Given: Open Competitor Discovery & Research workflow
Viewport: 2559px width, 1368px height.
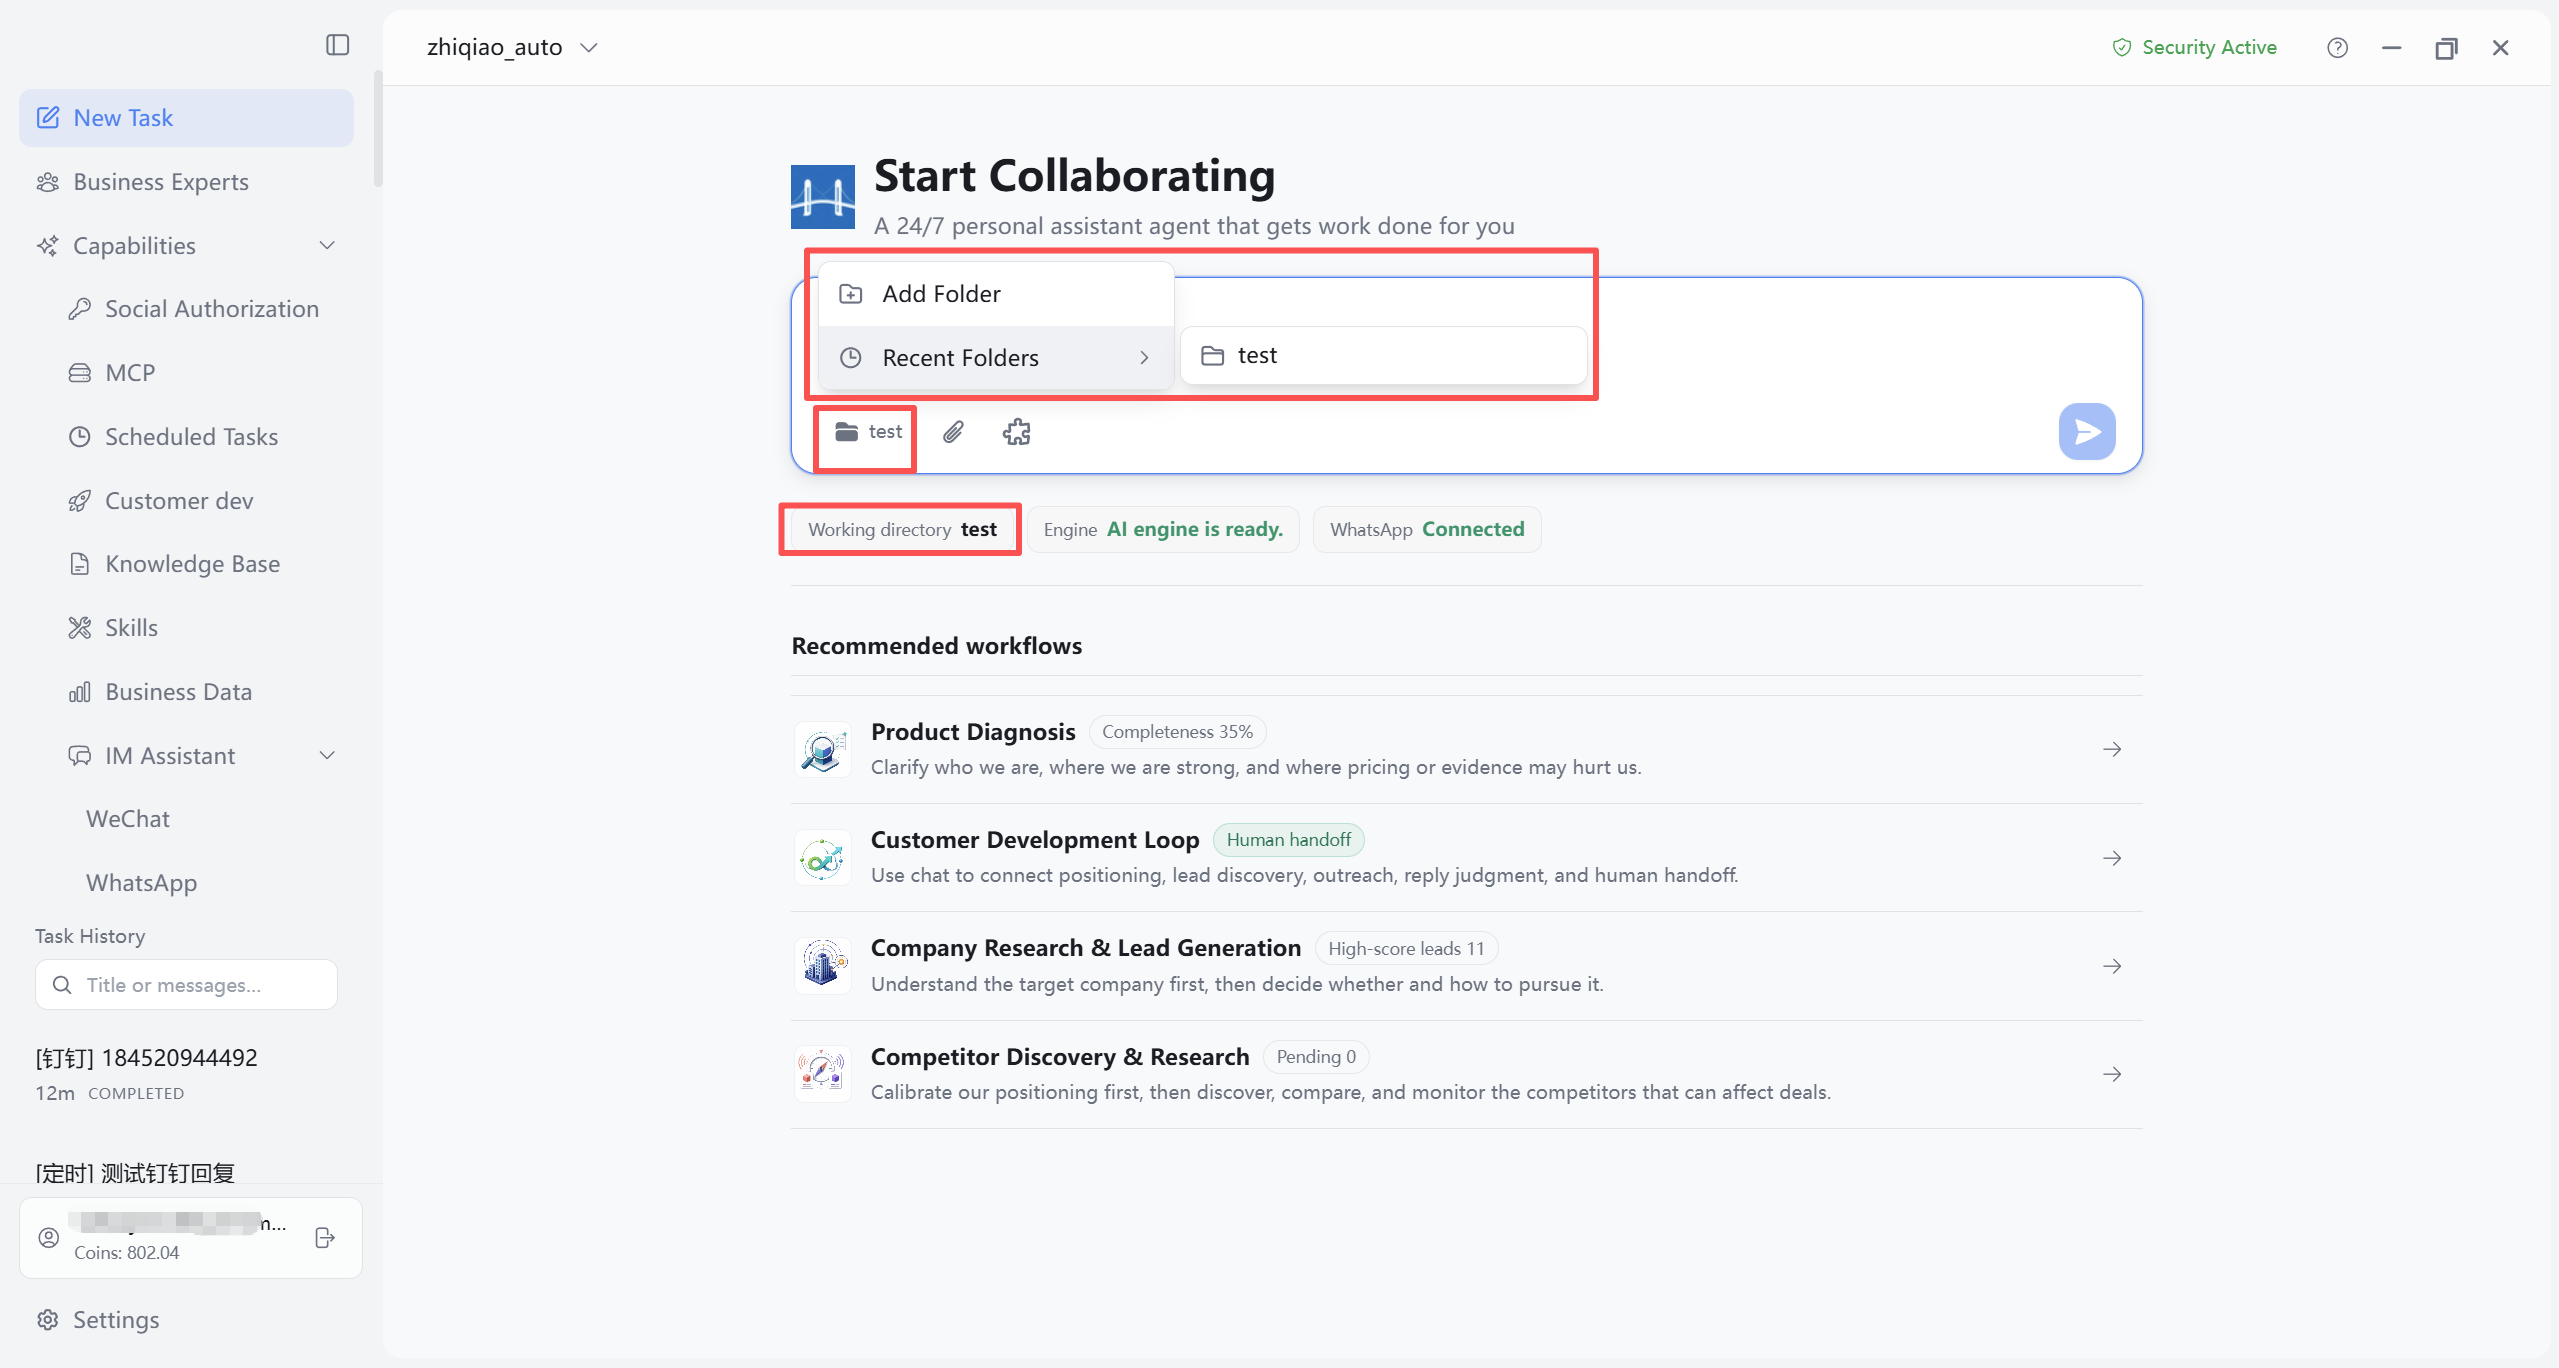Looking at the screenshot, I should [1466, 1075].
